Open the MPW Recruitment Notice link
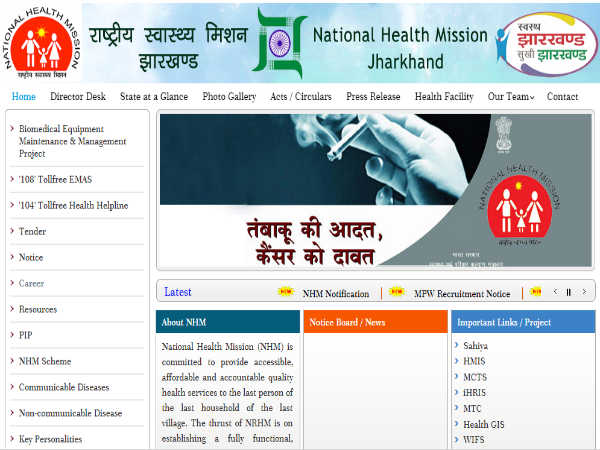 462,294
